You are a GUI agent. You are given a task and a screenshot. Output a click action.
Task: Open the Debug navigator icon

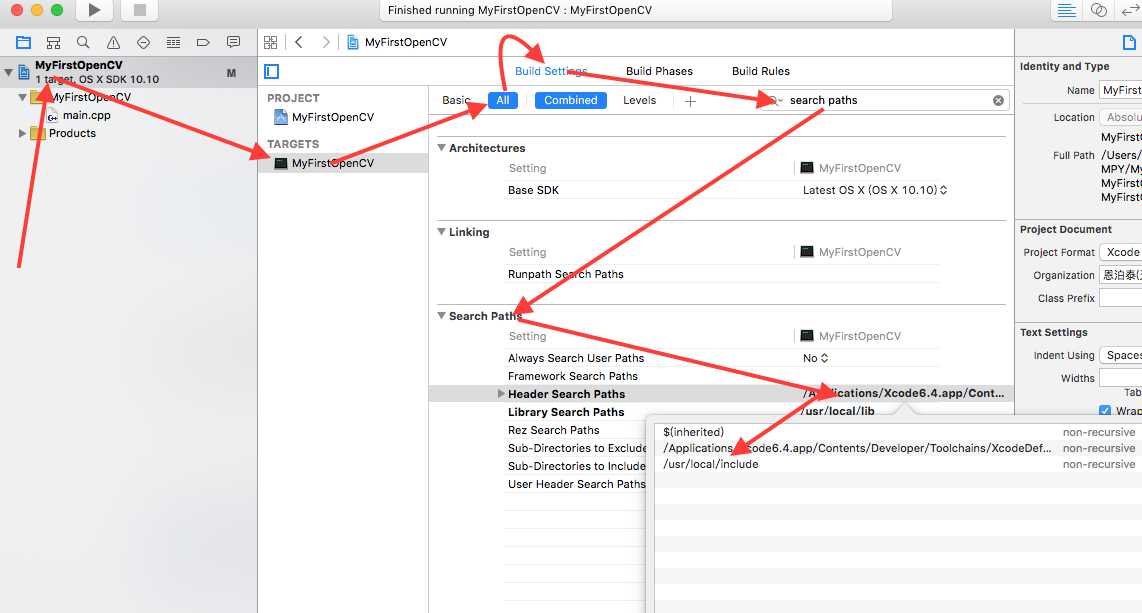(x=173, y=42)
